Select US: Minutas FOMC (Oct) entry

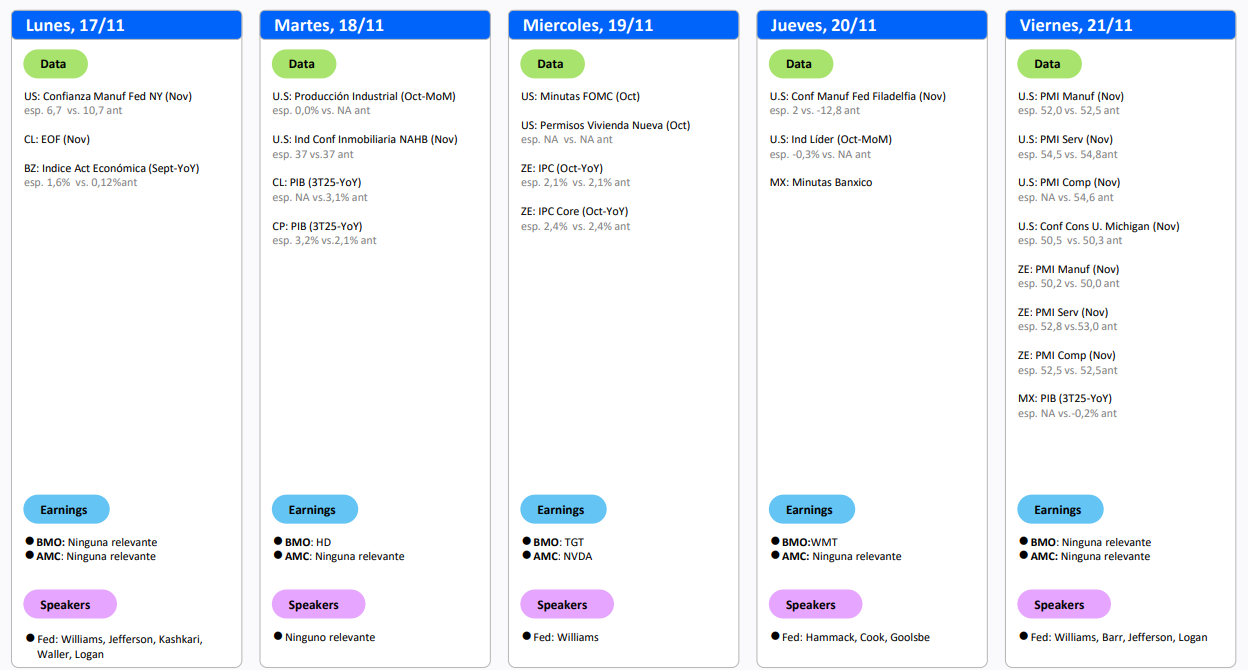point(580,97)
